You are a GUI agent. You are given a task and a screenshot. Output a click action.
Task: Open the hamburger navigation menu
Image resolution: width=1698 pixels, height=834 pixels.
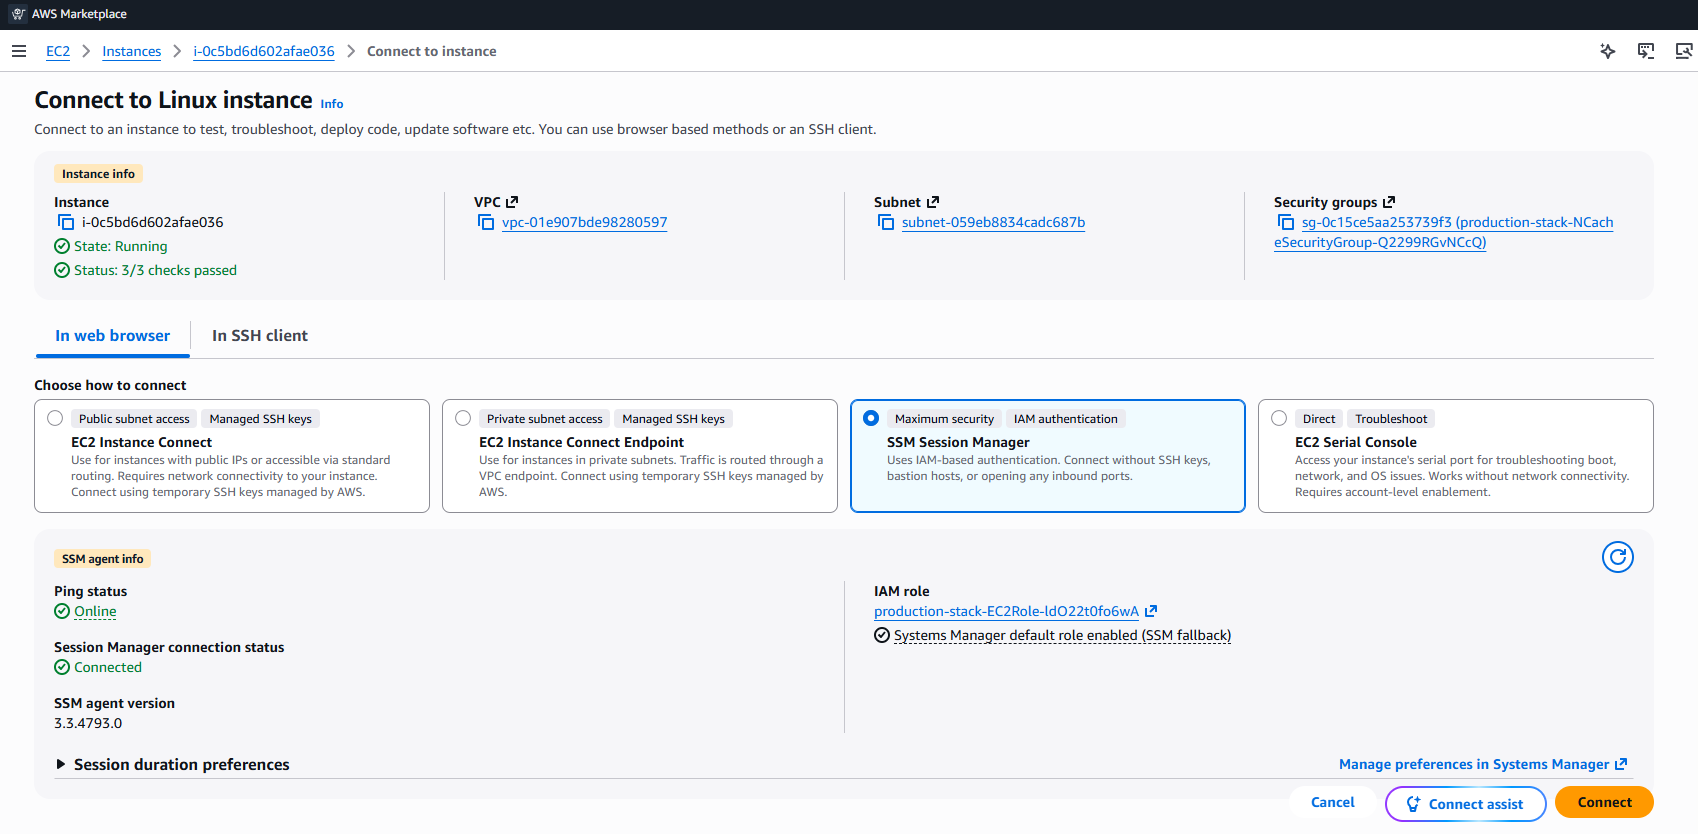(x=19, y=51)
